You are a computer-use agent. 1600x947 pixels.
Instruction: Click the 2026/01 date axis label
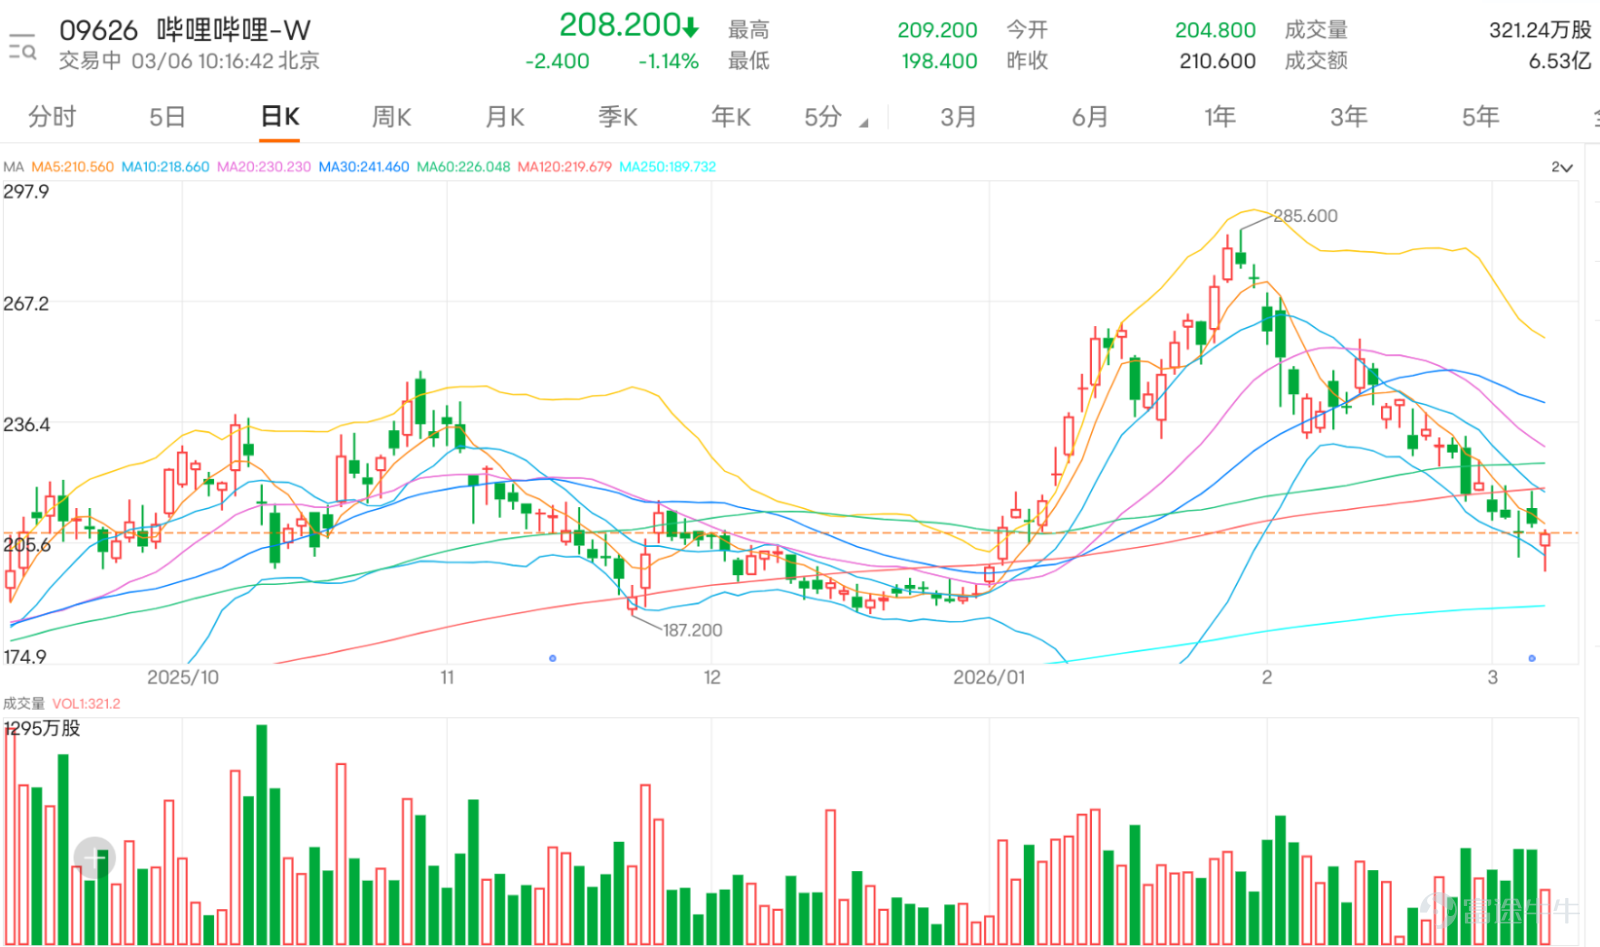point(989,677)
